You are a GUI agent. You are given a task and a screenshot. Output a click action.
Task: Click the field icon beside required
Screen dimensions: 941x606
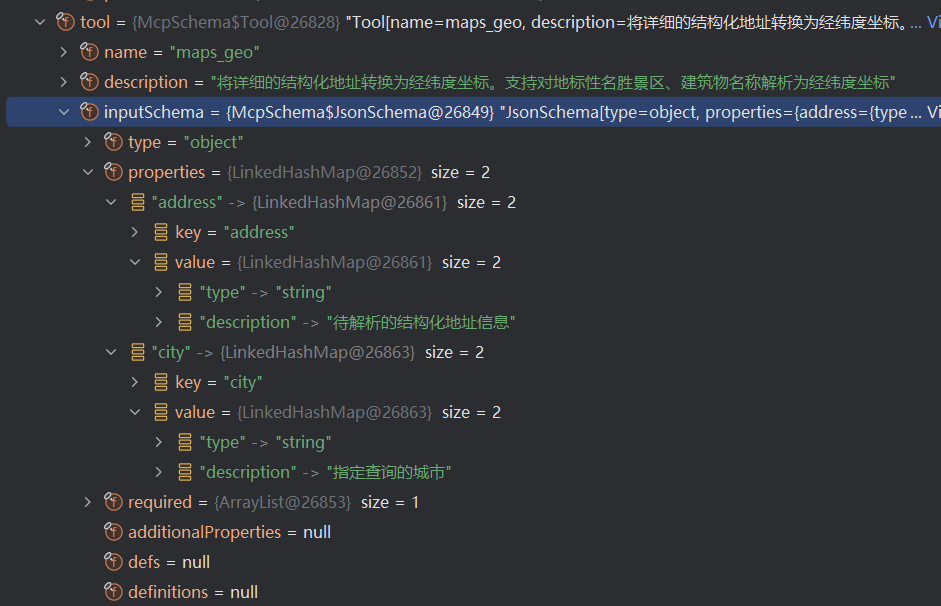click(113, 502)
